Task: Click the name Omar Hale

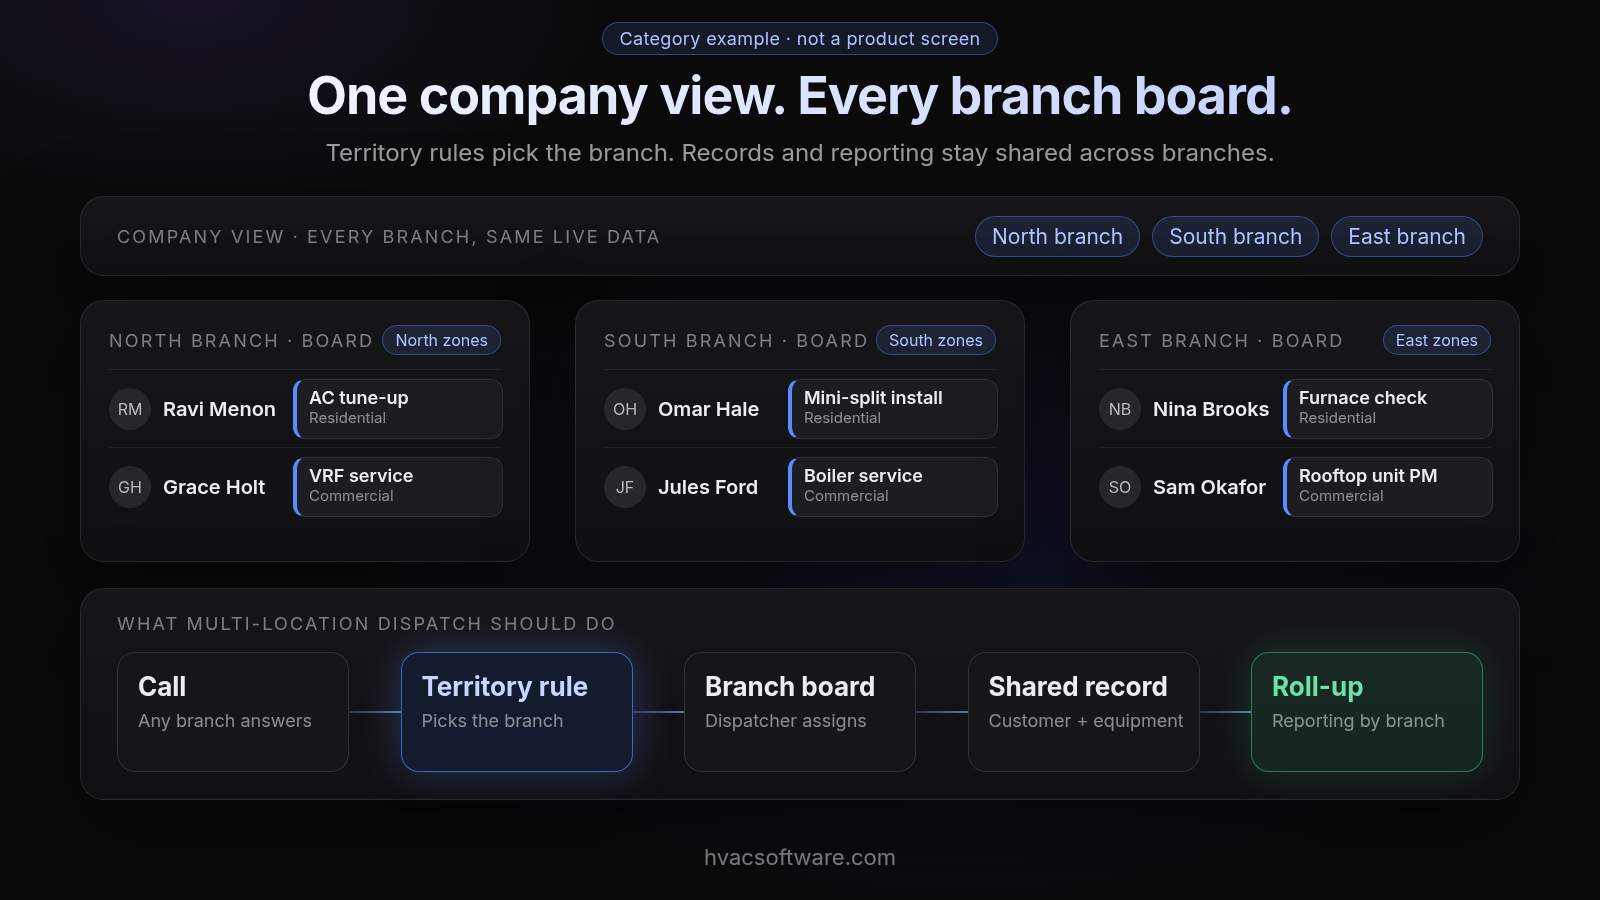Action: (x=708, y=409)
